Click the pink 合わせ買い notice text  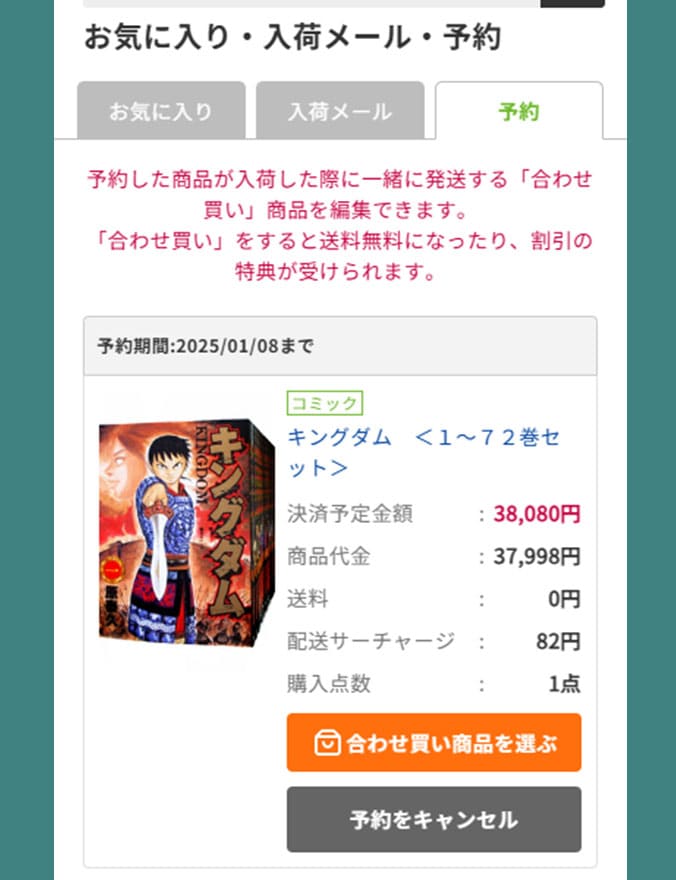[340, 226]
